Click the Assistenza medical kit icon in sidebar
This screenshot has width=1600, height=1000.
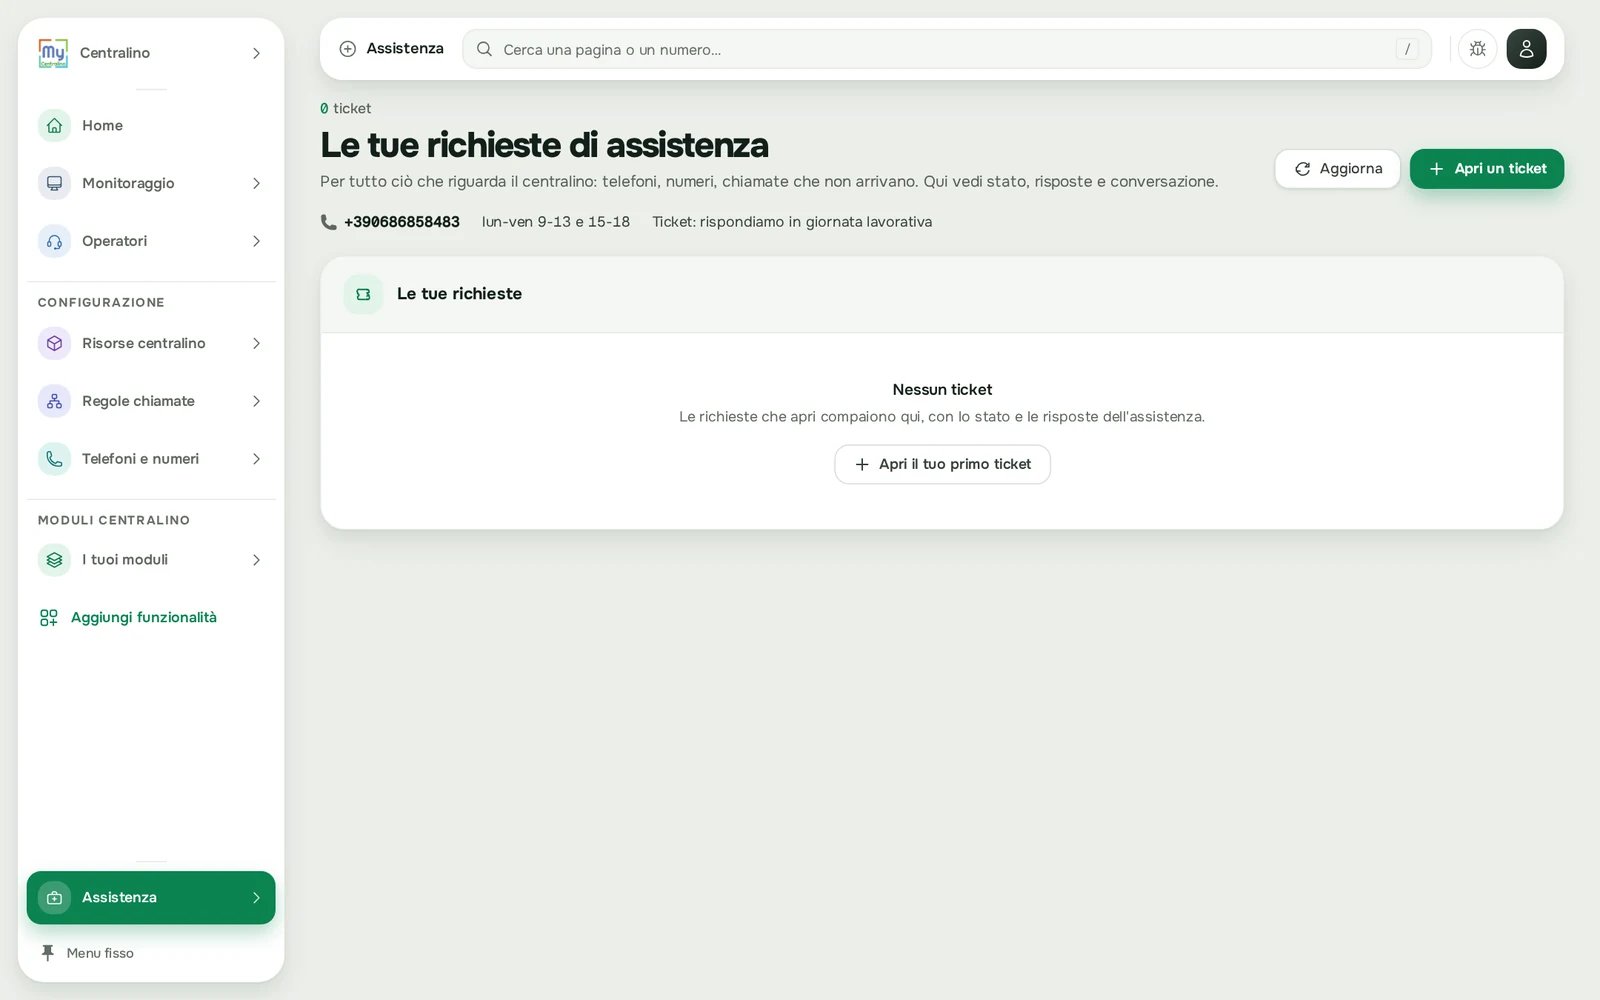tap(54, 898)
